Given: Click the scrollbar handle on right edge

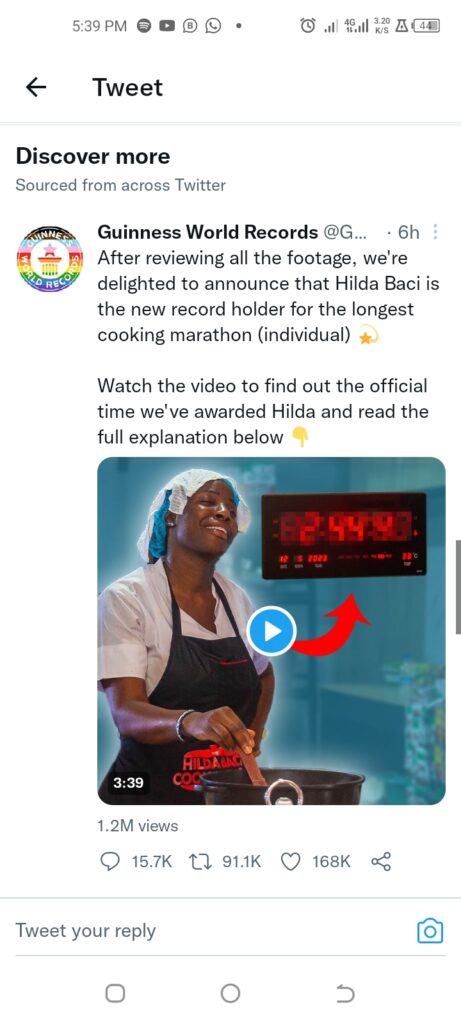Looking at the screenshot, I should pos(458,586).
